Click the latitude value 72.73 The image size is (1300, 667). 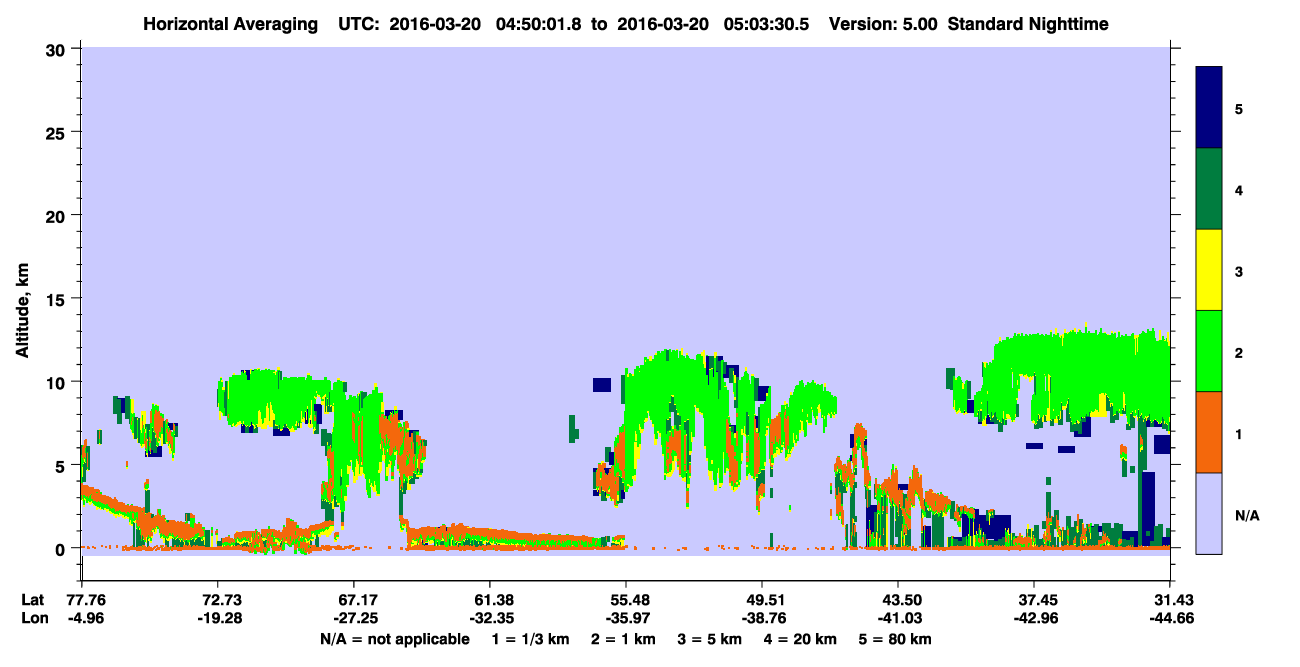(217, 600)
